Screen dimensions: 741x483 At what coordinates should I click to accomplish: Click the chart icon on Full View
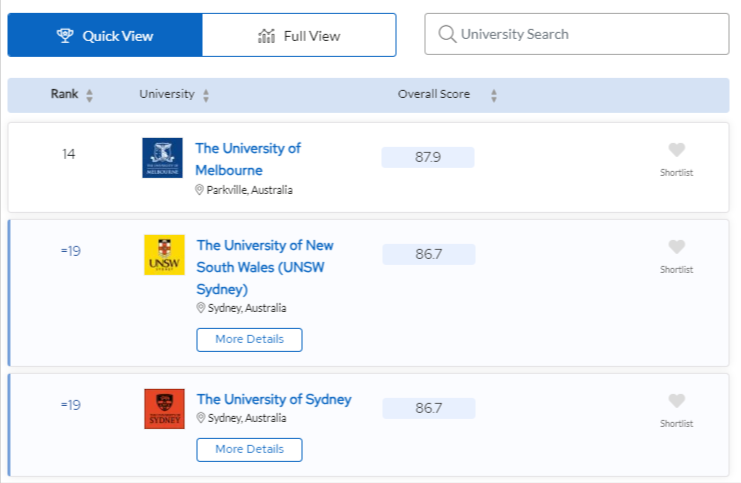click(x=267, y=36)
